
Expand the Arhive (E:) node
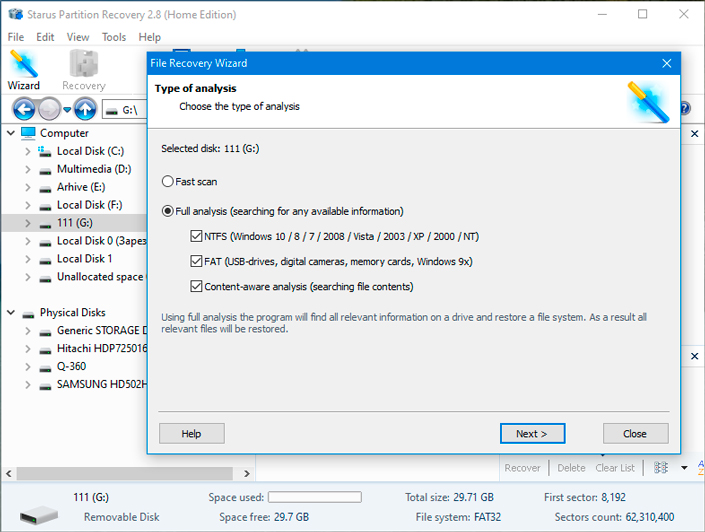(27, 188)
